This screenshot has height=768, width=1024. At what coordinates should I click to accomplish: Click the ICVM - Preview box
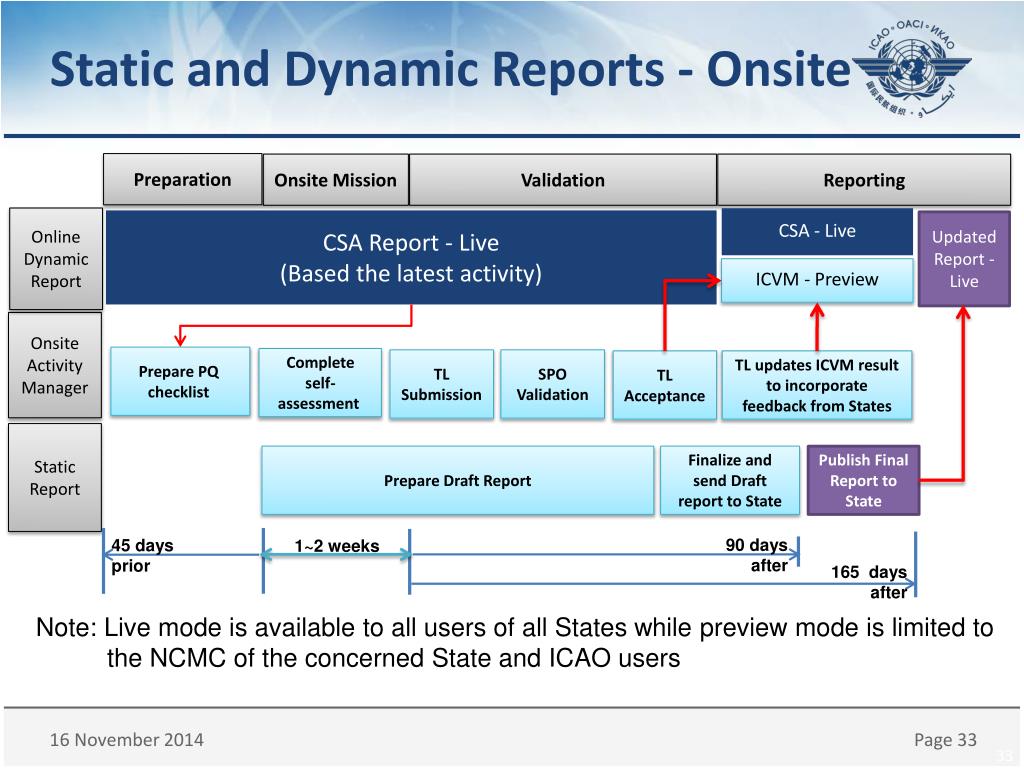click(817, 280)
